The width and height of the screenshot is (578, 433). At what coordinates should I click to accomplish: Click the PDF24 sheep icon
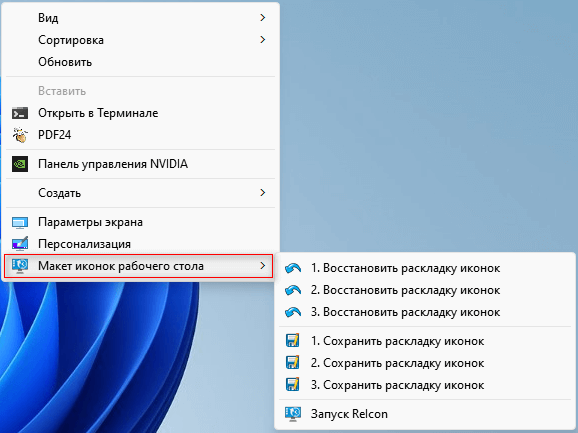pos(20,135)
